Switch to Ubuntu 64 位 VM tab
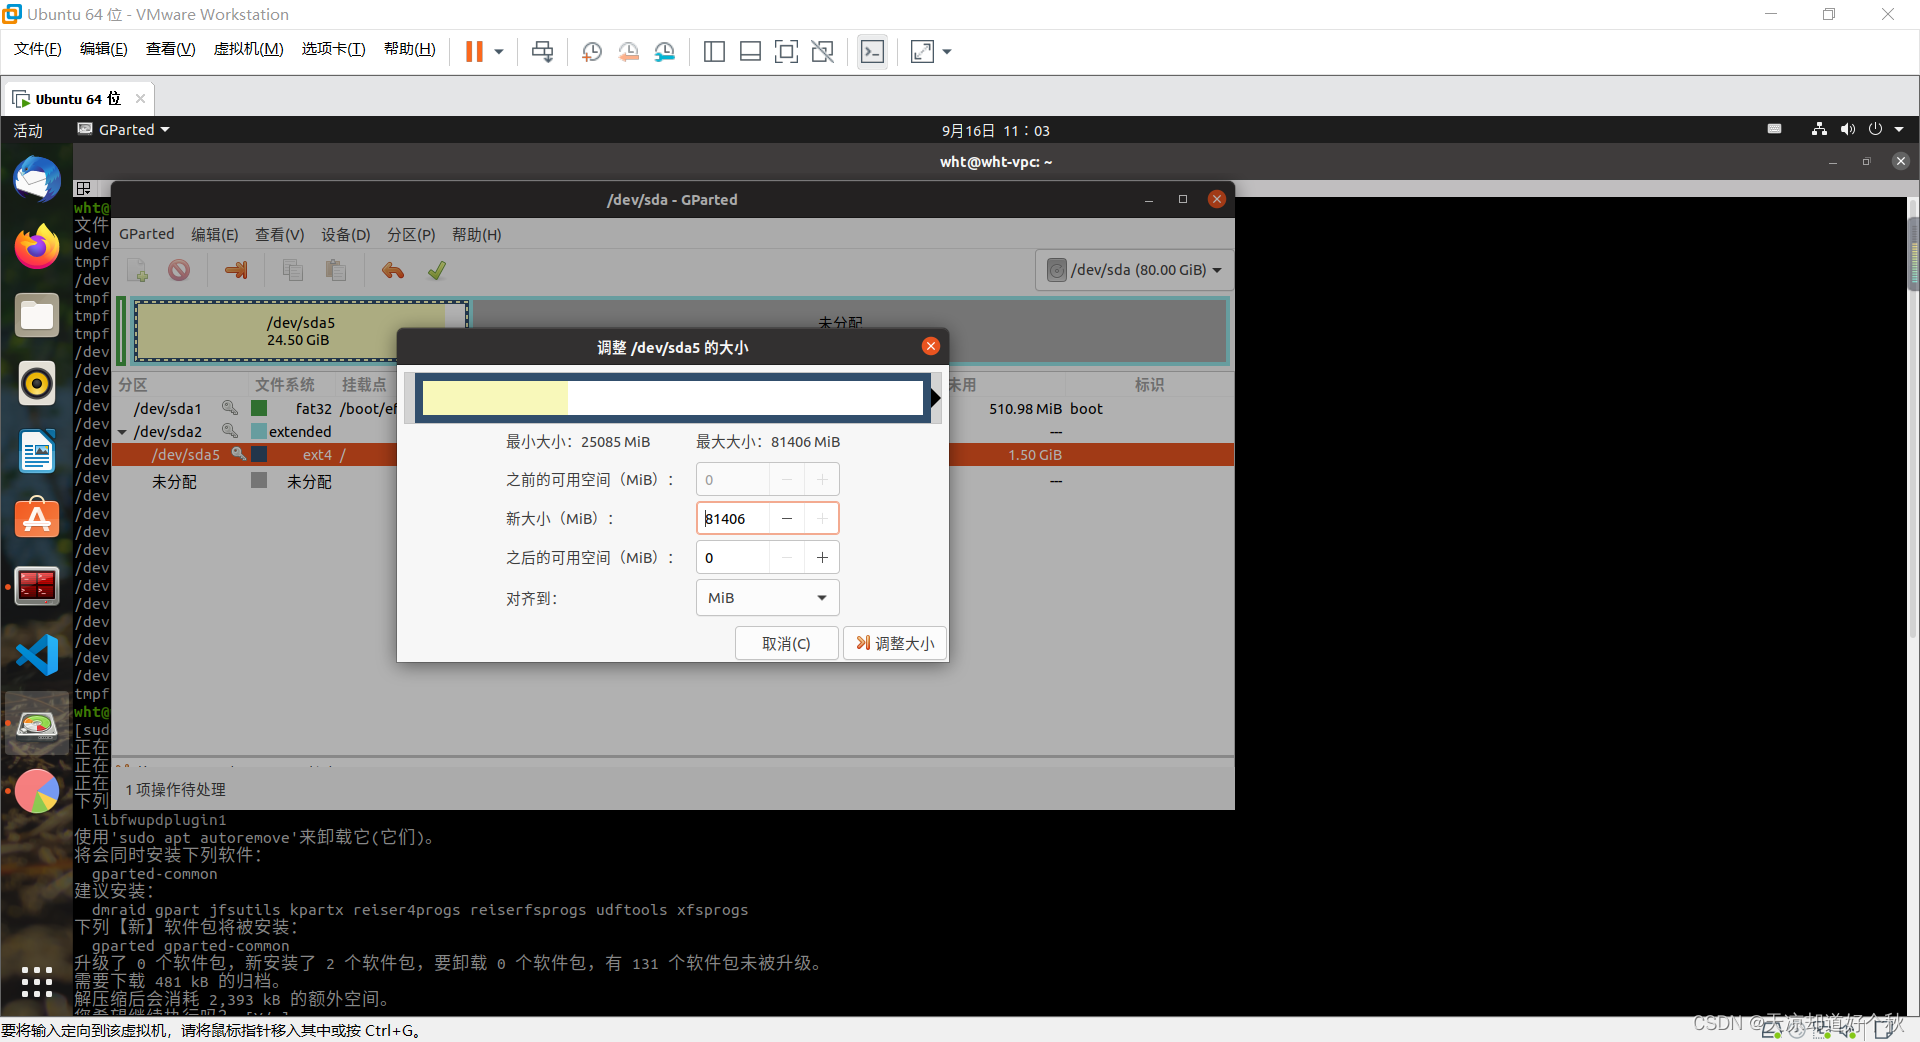1920x1042 pixels. click(78, 98)
